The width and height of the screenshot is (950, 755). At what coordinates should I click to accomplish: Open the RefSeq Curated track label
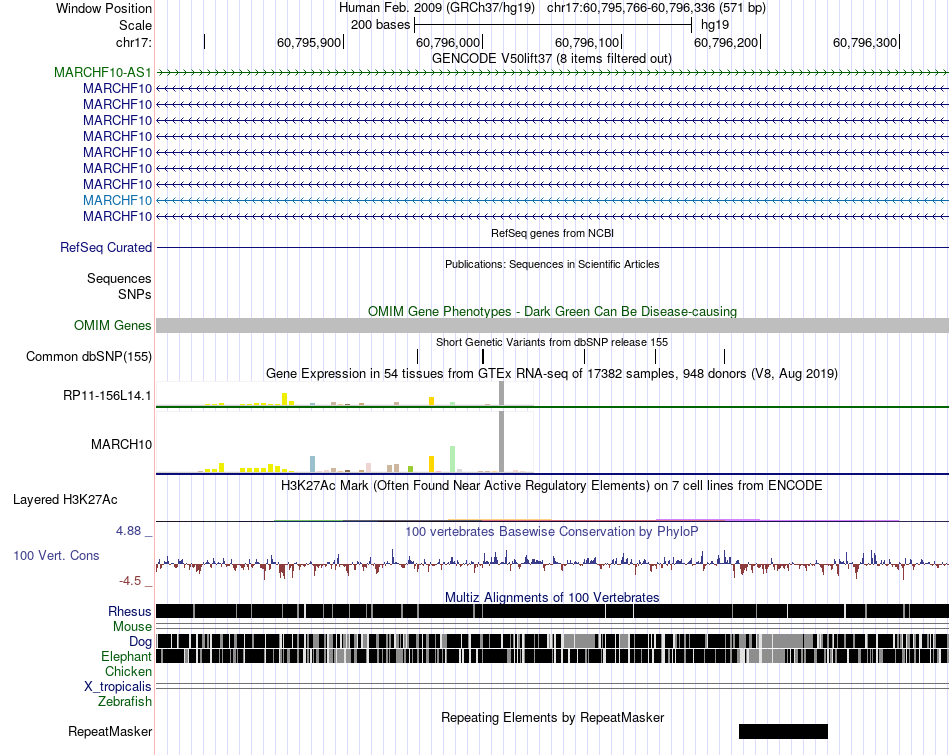(x=106, y=248)
